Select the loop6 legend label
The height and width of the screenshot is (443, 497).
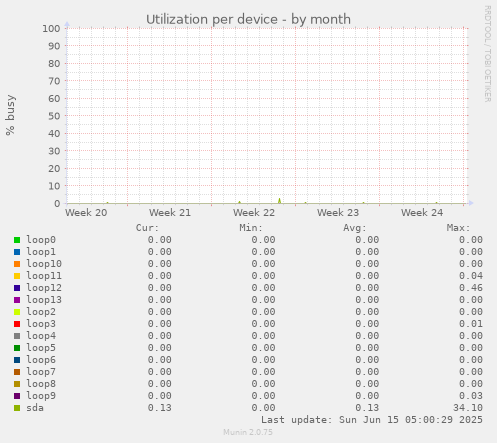click(x=41, y=360)
